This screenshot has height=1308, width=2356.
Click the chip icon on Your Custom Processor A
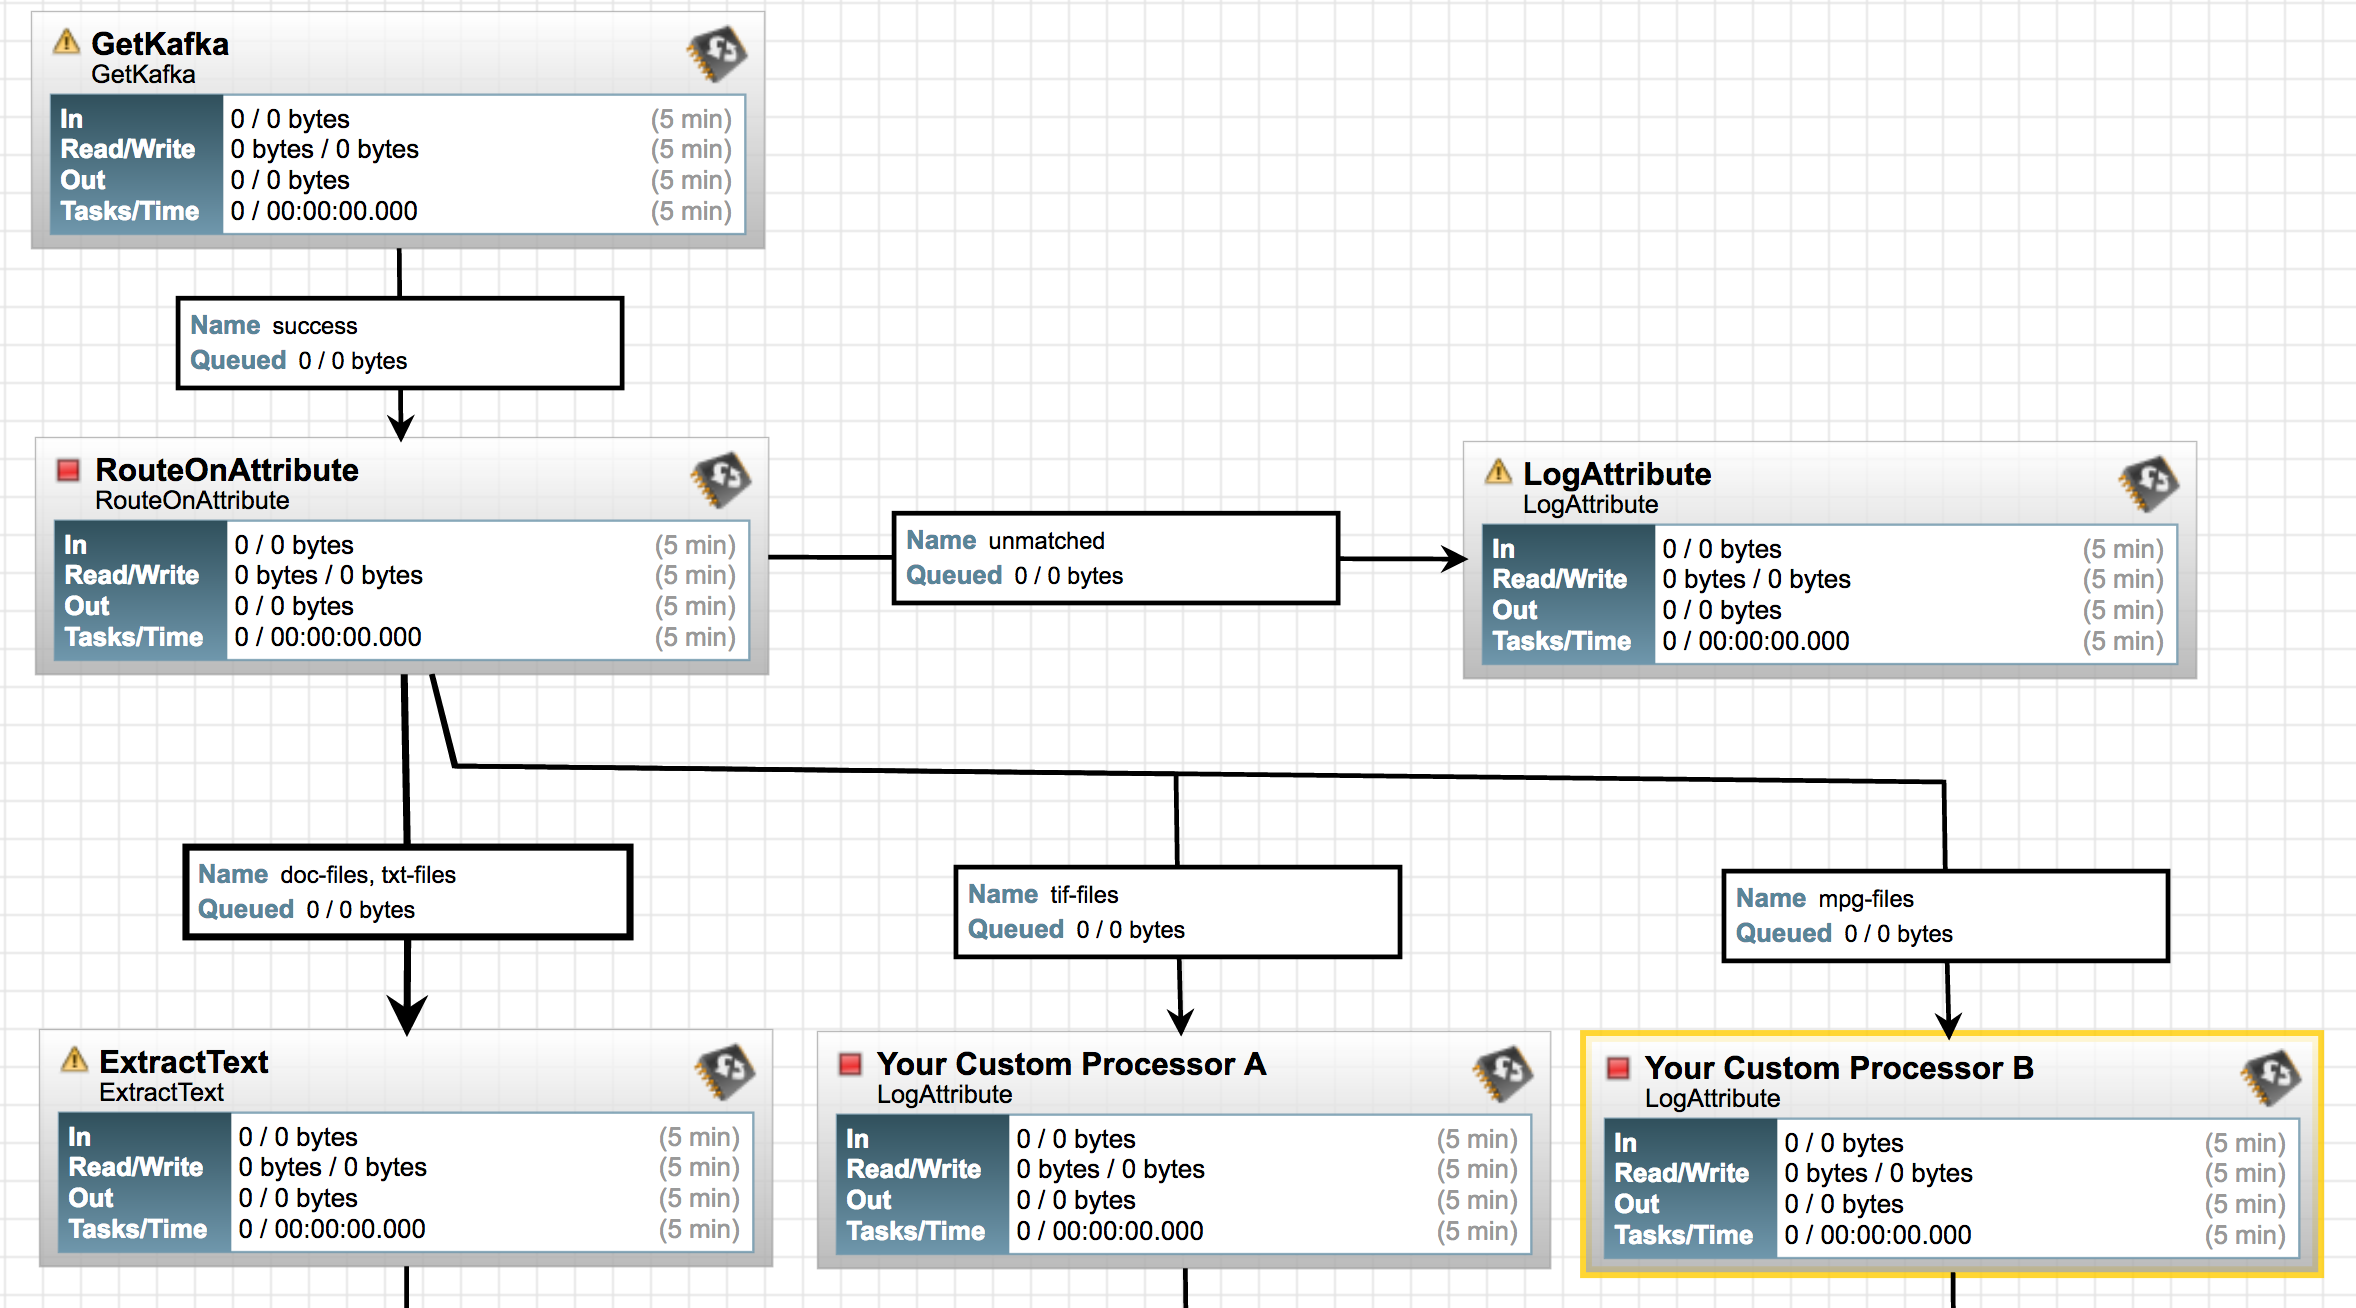coord(1502,1073)
